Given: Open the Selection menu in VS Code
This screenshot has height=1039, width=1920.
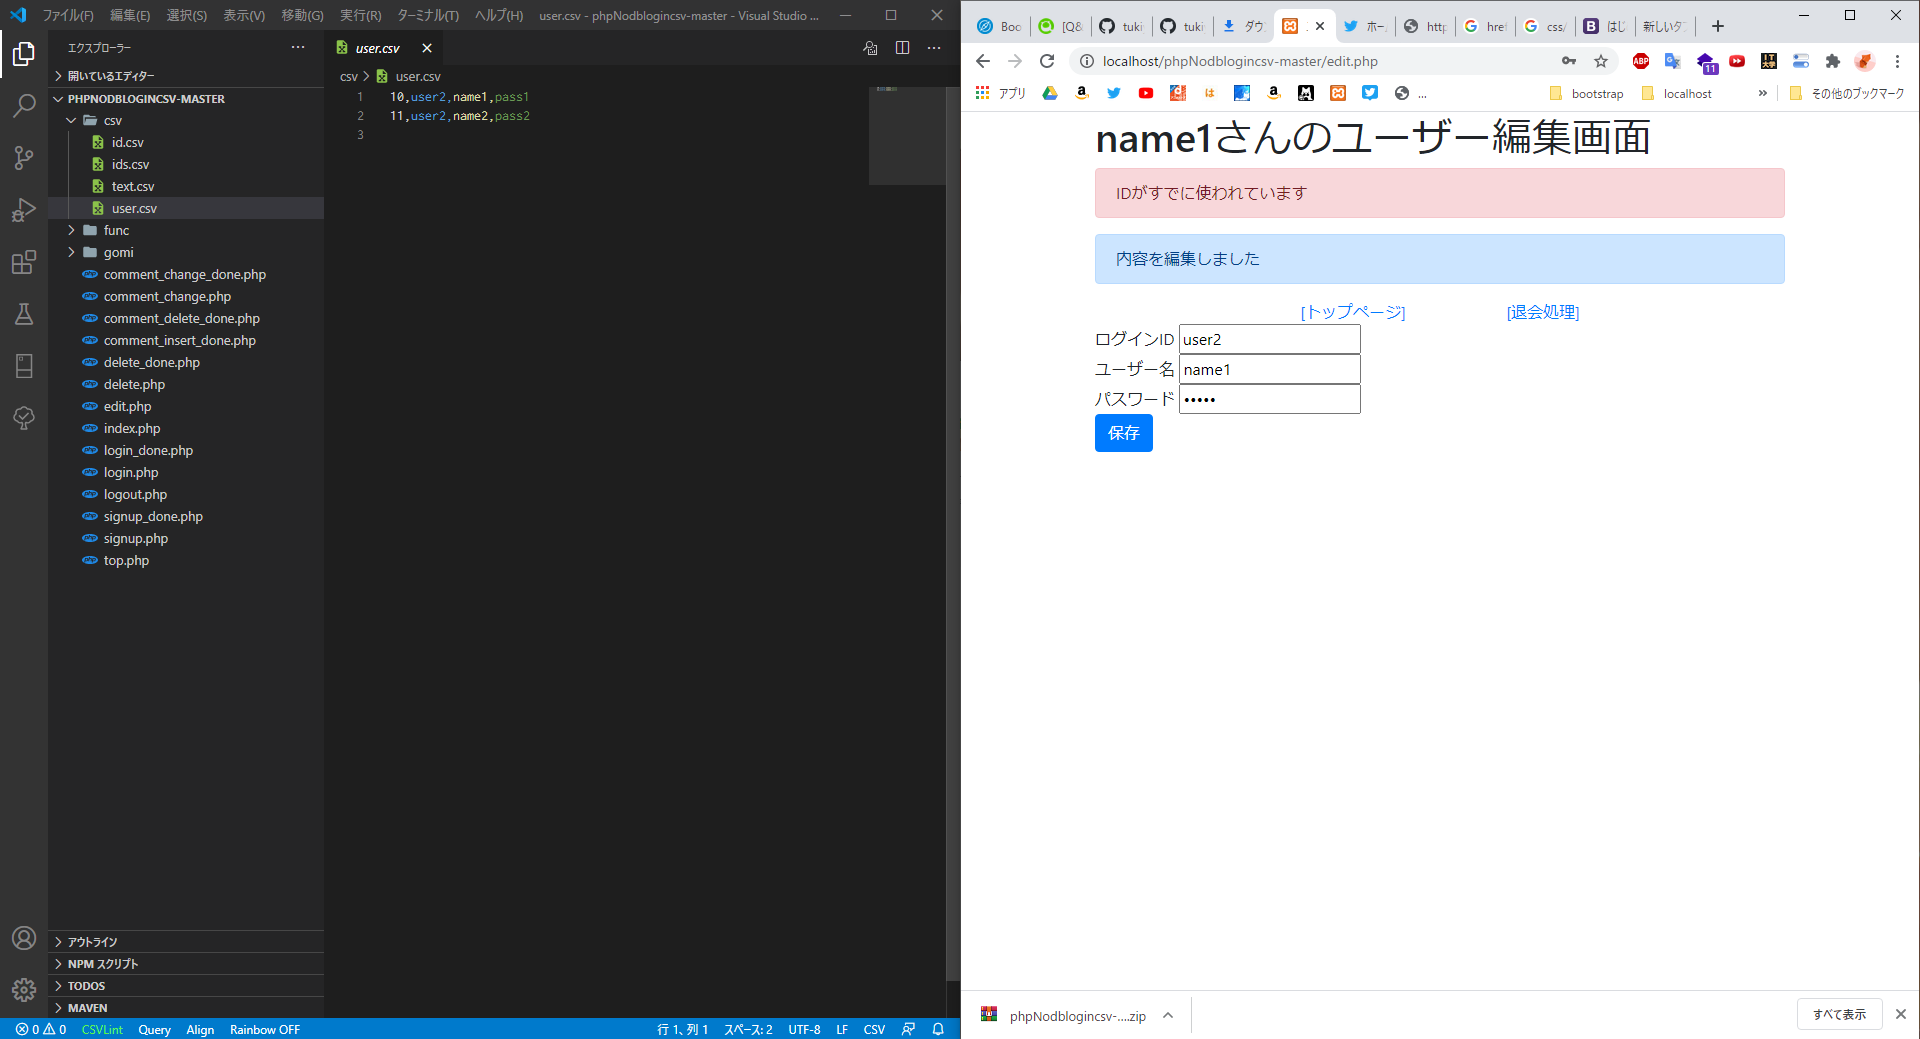Looking at the screenshot, I should (x=187, y=15).
